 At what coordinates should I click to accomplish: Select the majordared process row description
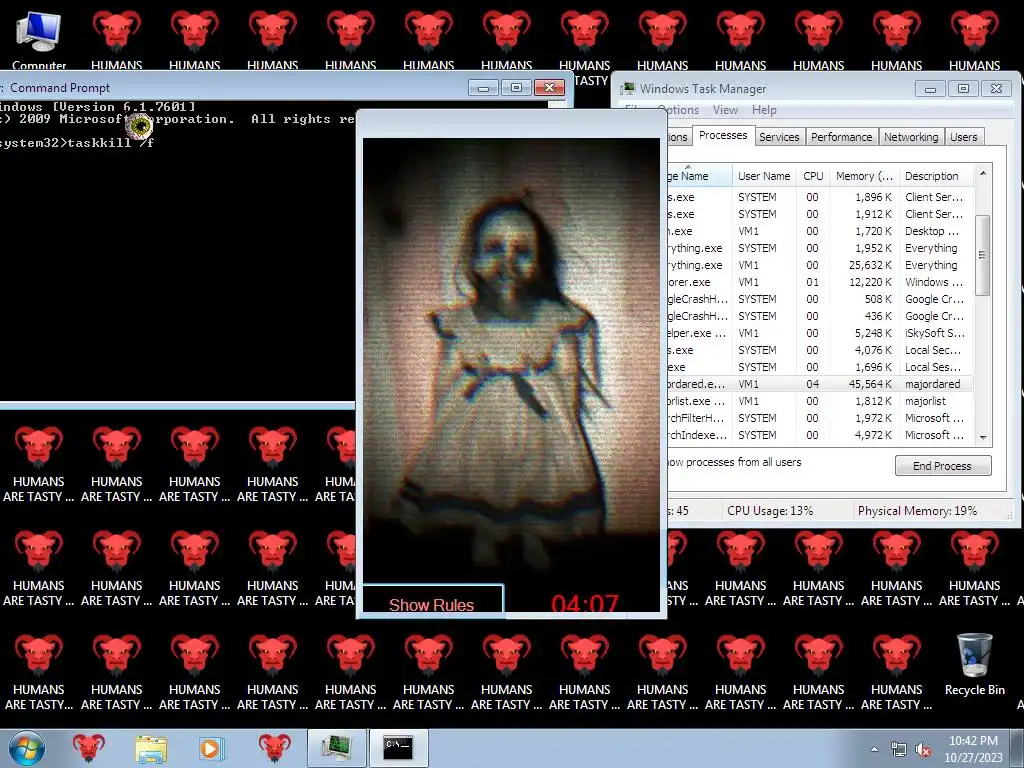[x=933, y=384]
